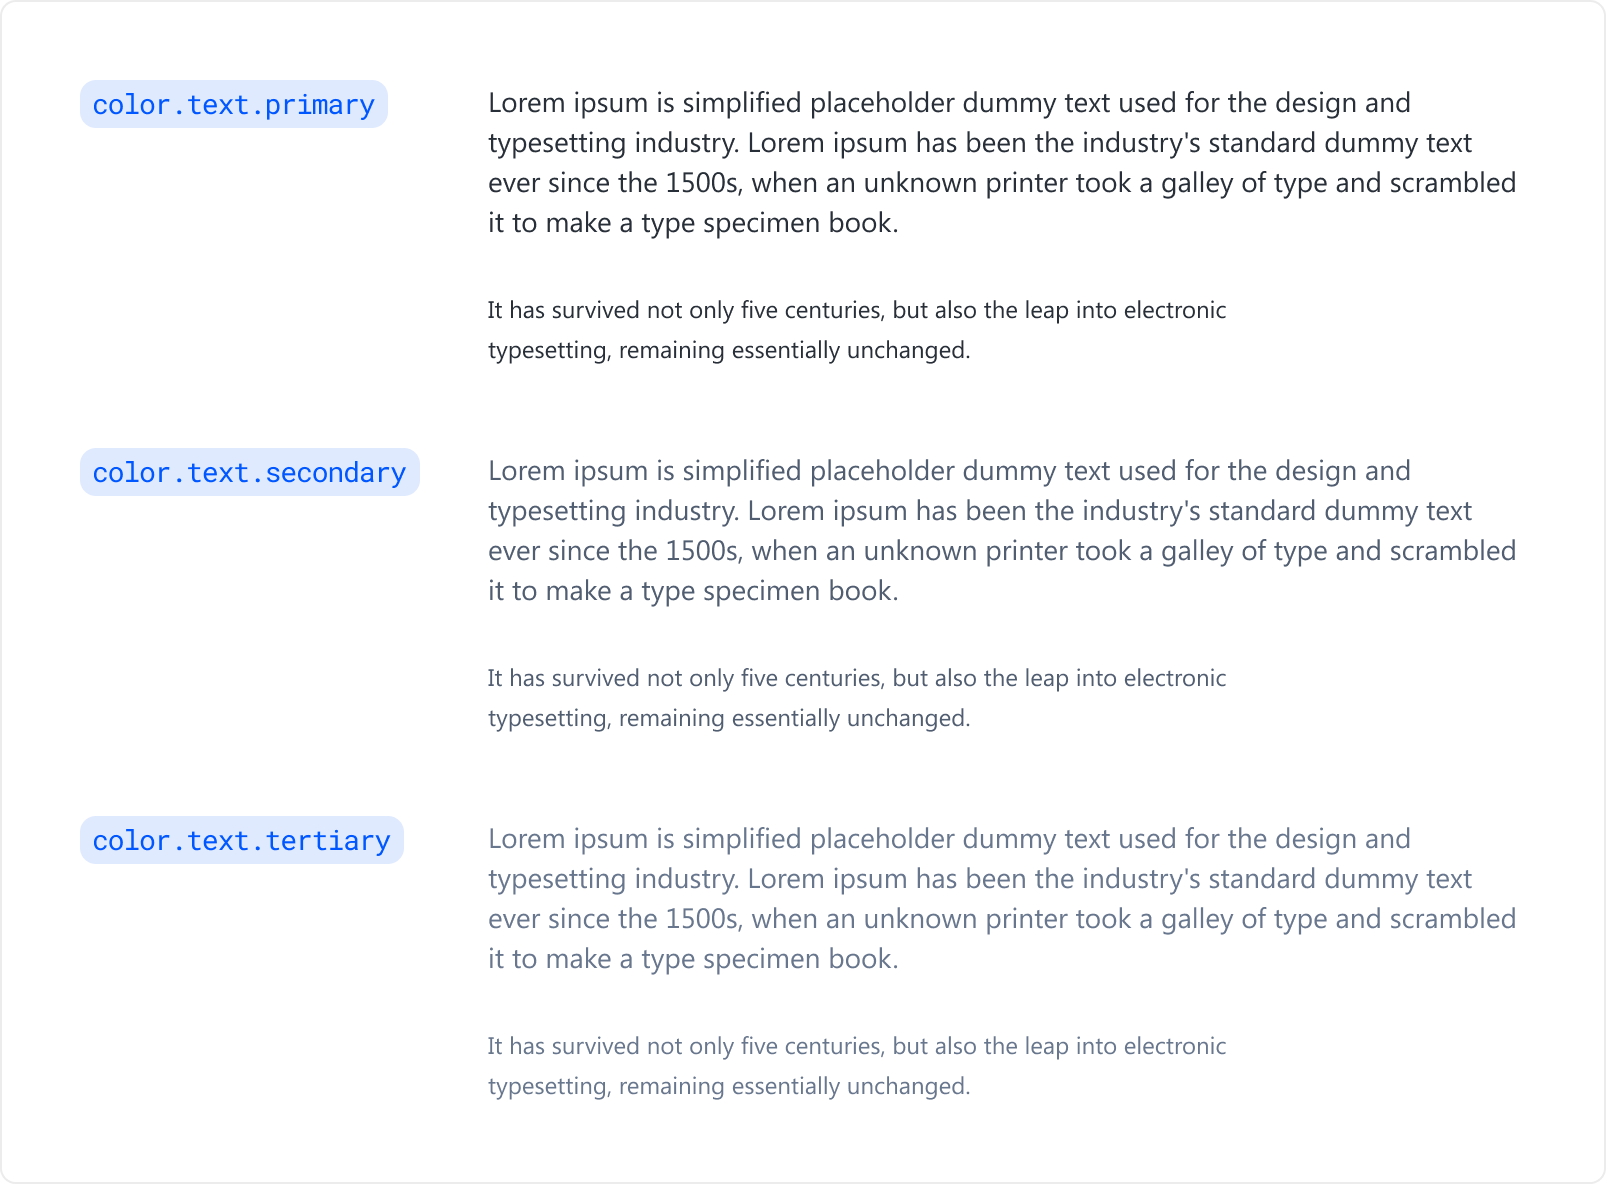Click the color.text.primary token badge
Viewport: 1606px width, 1184px height.
(233, 105)
